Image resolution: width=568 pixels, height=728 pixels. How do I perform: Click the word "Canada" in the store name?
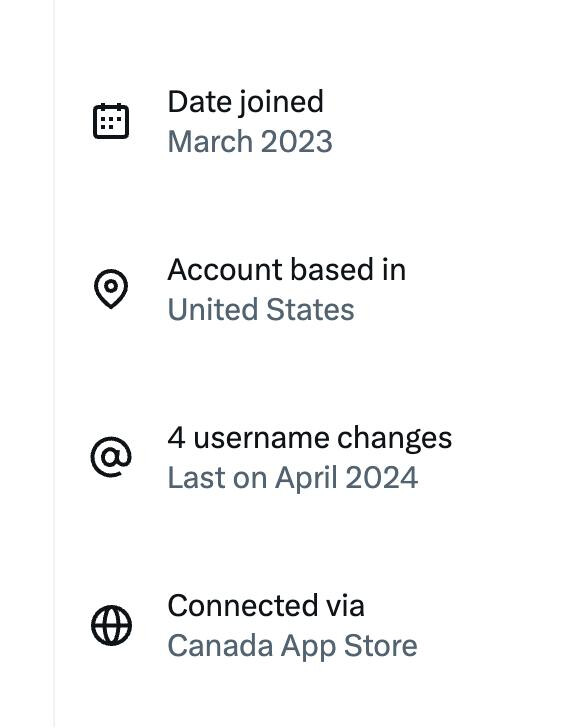[x=220, y=646]
